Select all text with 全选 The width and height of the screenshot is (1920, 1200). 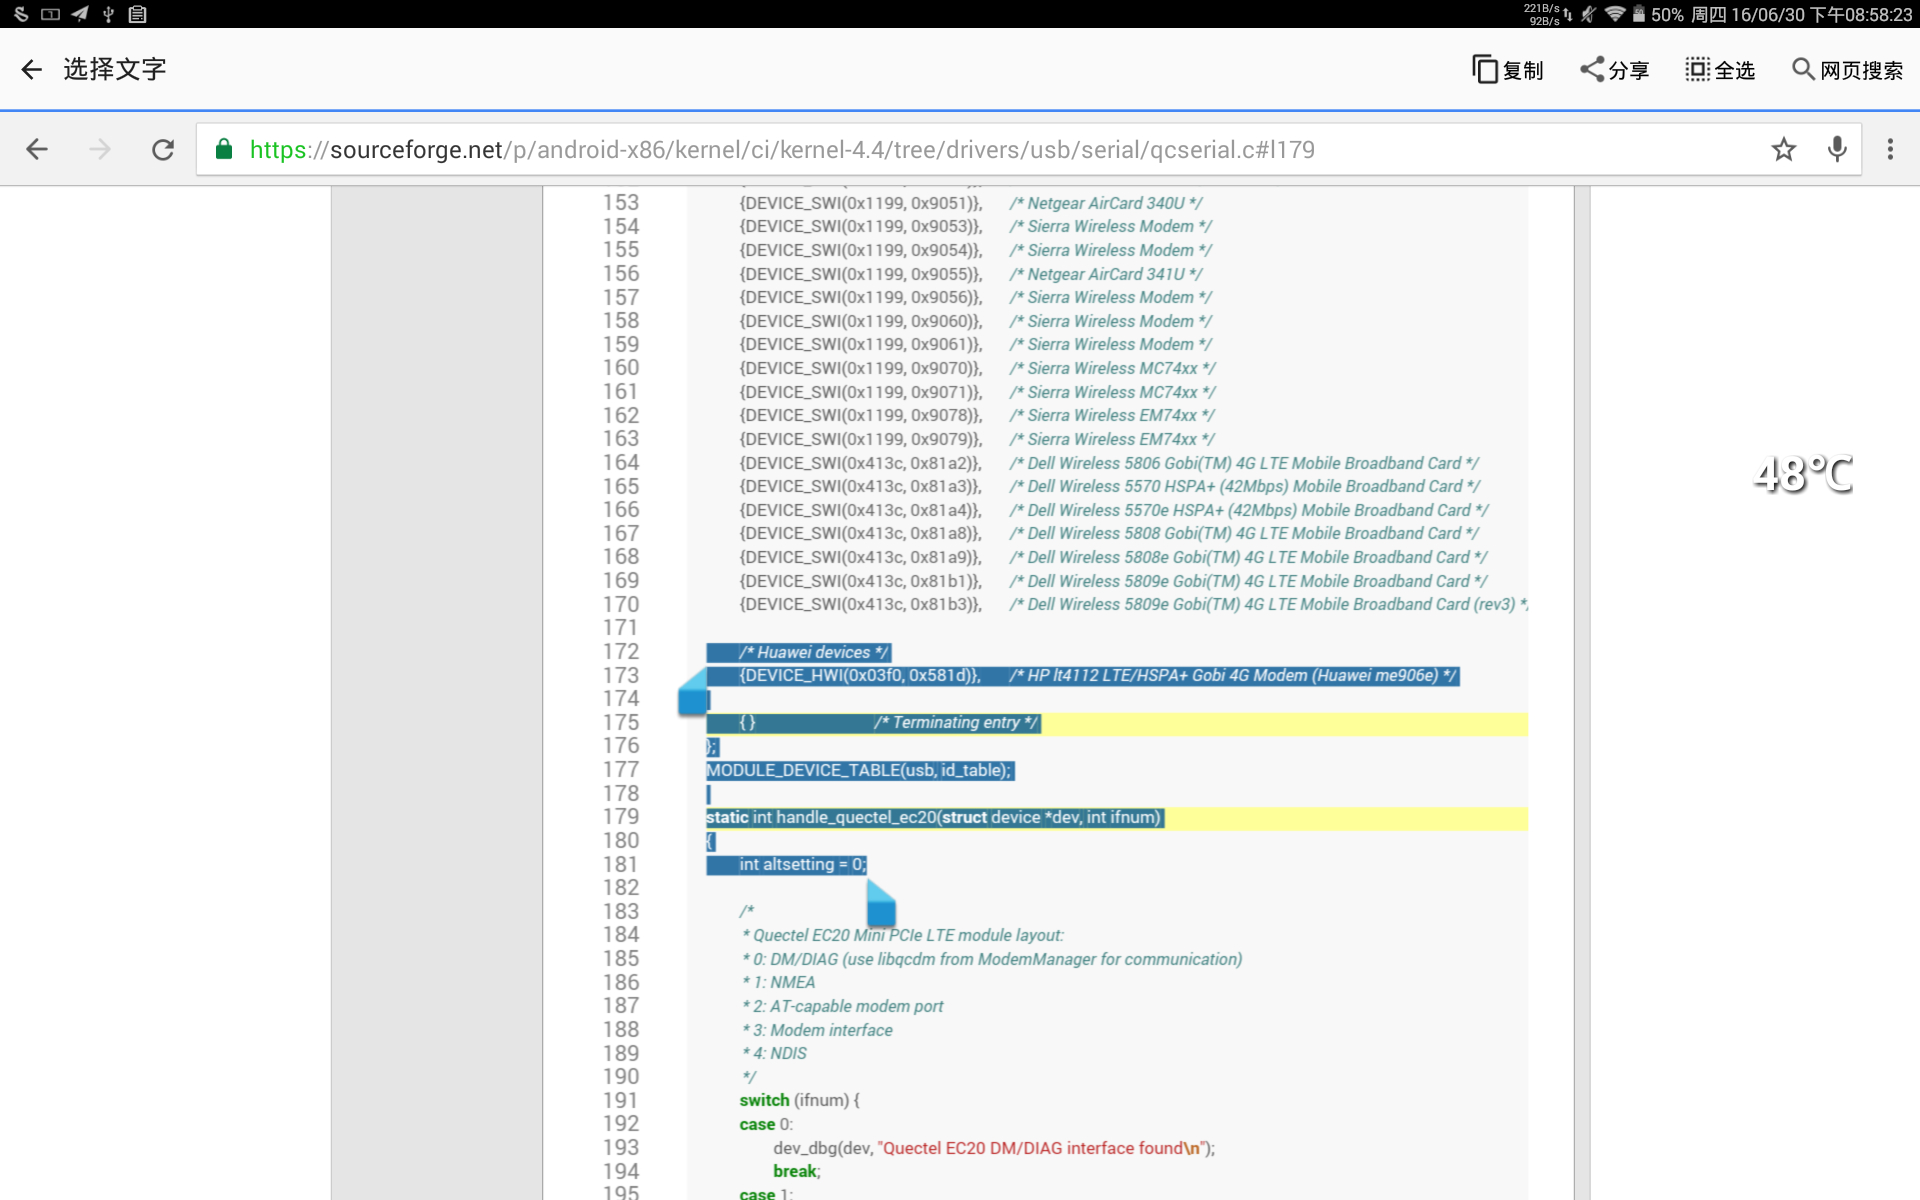click(x=1720, y=70)
